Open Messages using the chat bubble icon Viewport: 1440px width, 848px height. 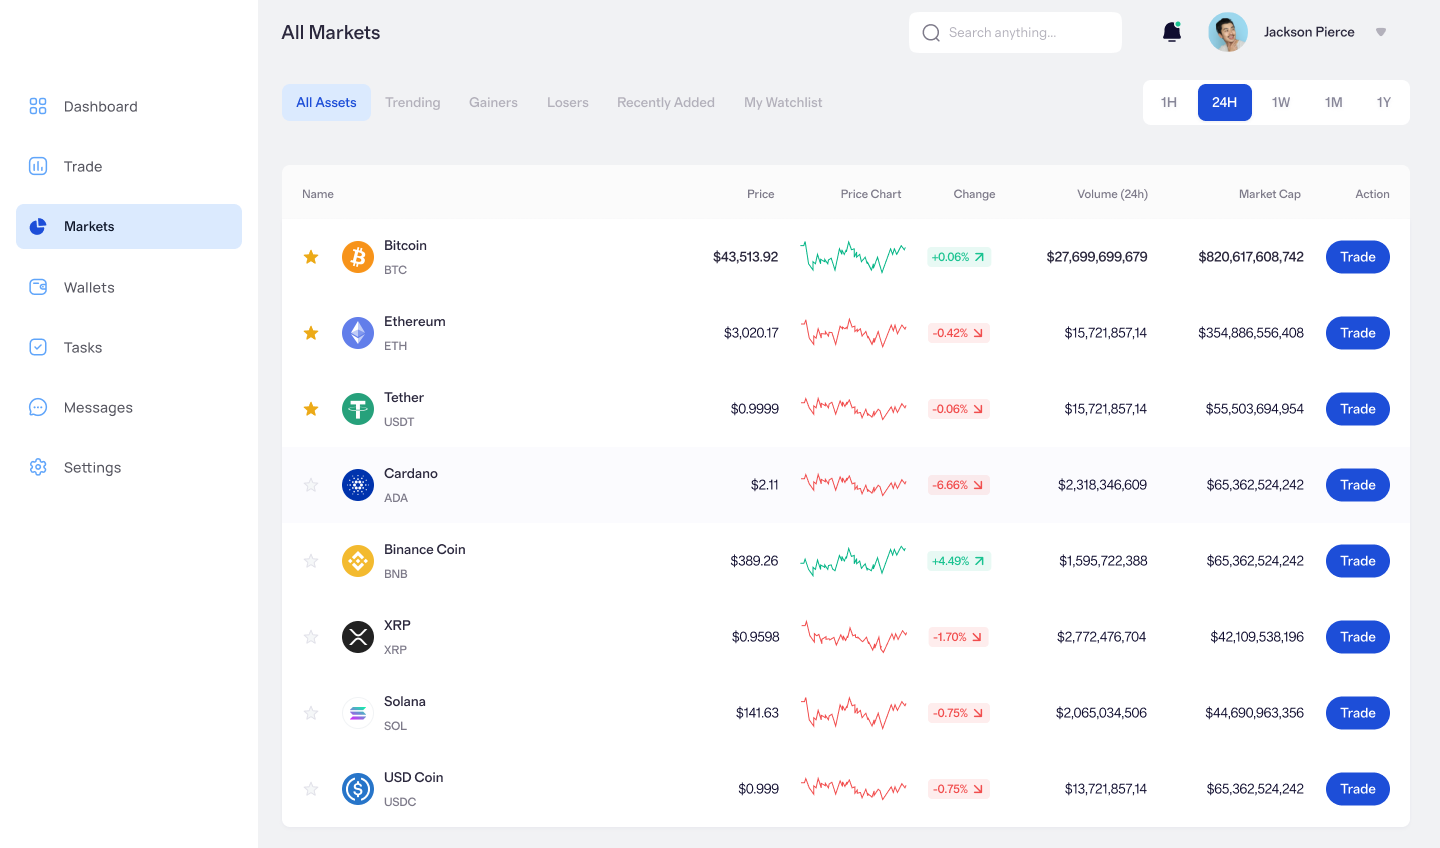point(38,407)
